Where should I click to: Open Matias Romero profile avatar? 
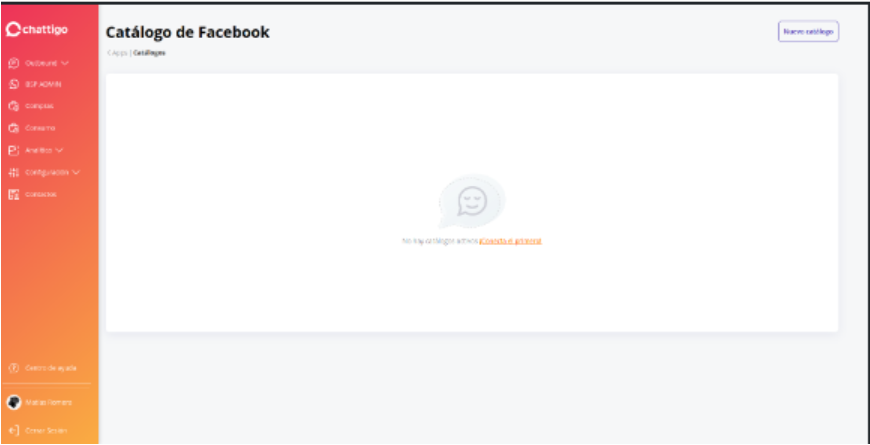(14, 402)
